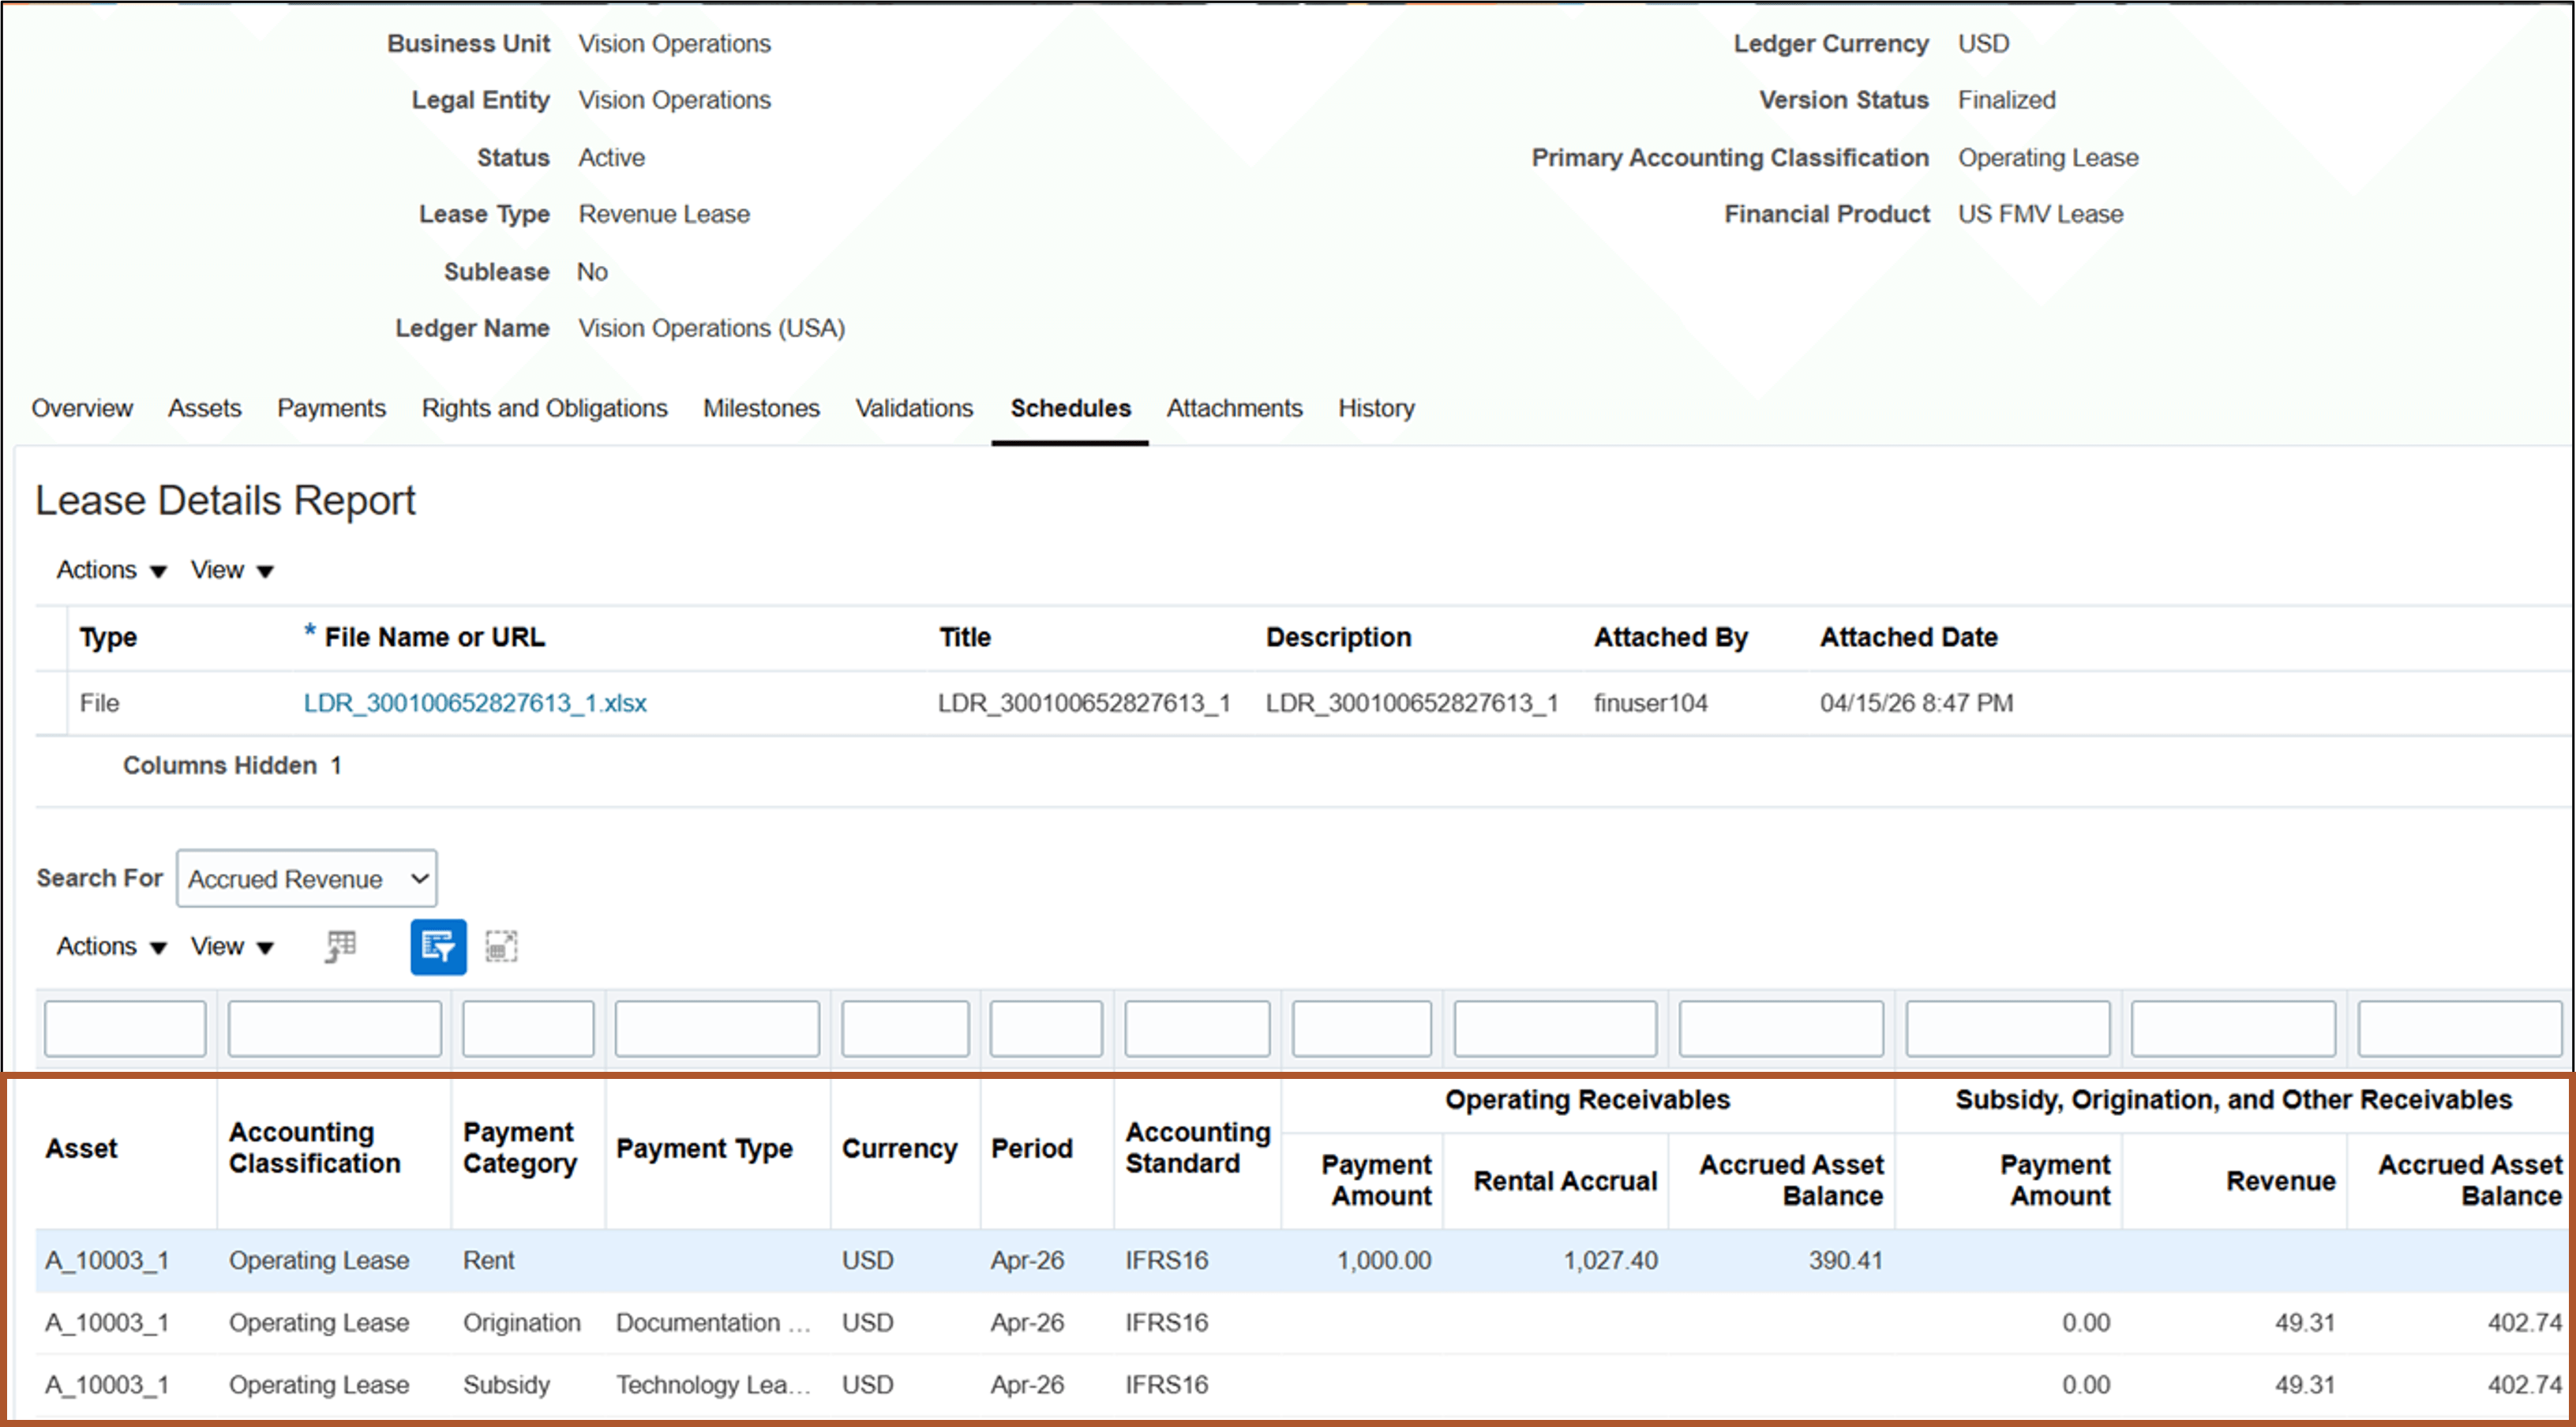Viewport: 2576px width, 1427px height.
Task: Select the Origination payment category row
Action: click(1303, 1323)
